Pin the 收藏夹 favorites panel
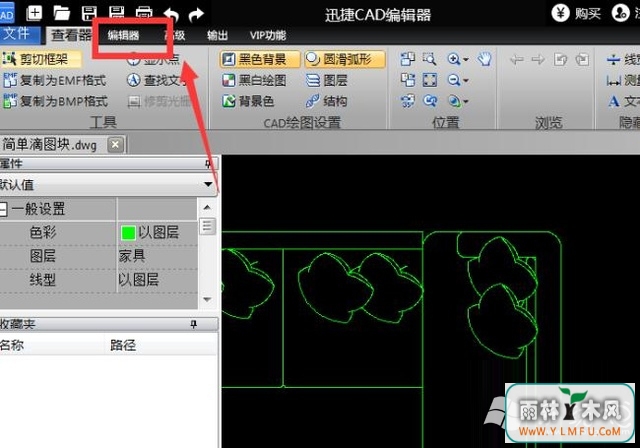The image size is (640, 448). pyautogui.click(x=193, y=324)
